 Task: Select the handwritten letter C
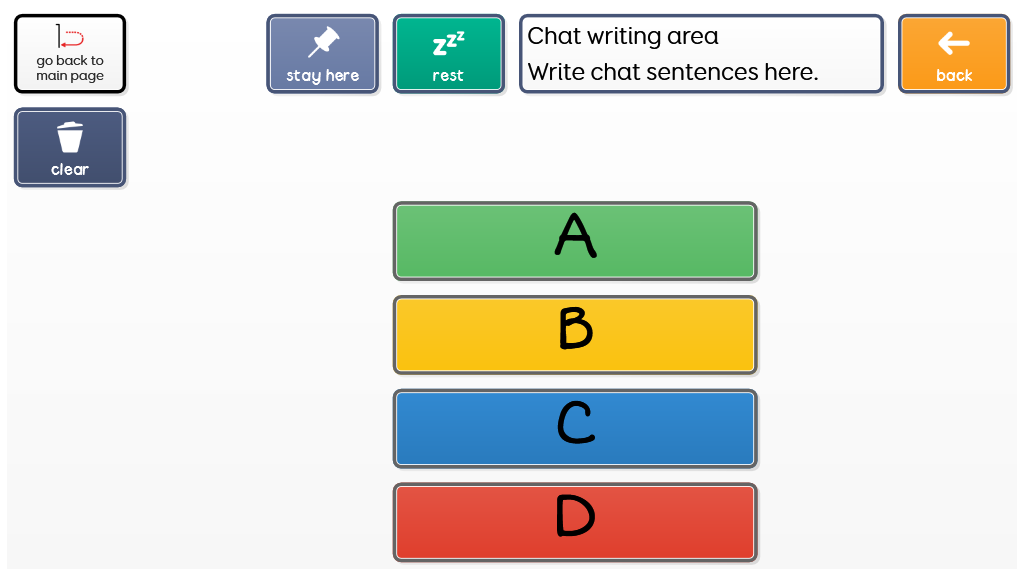point(575,422)
